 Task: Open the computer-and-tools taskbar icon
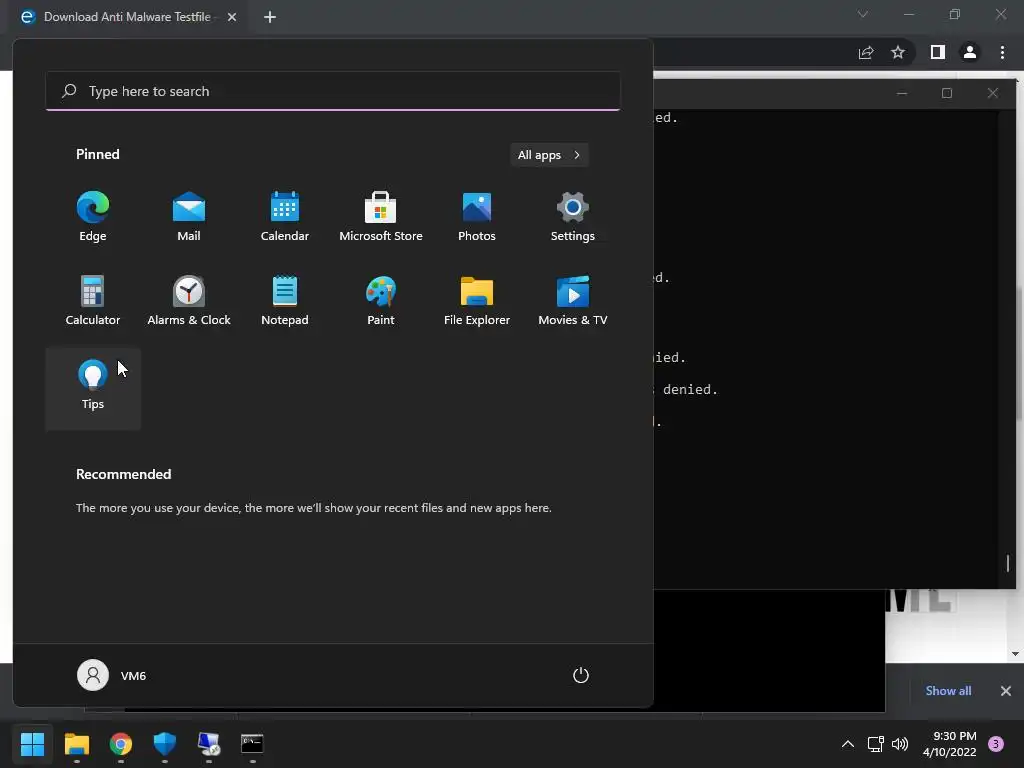tap(209, 744)
